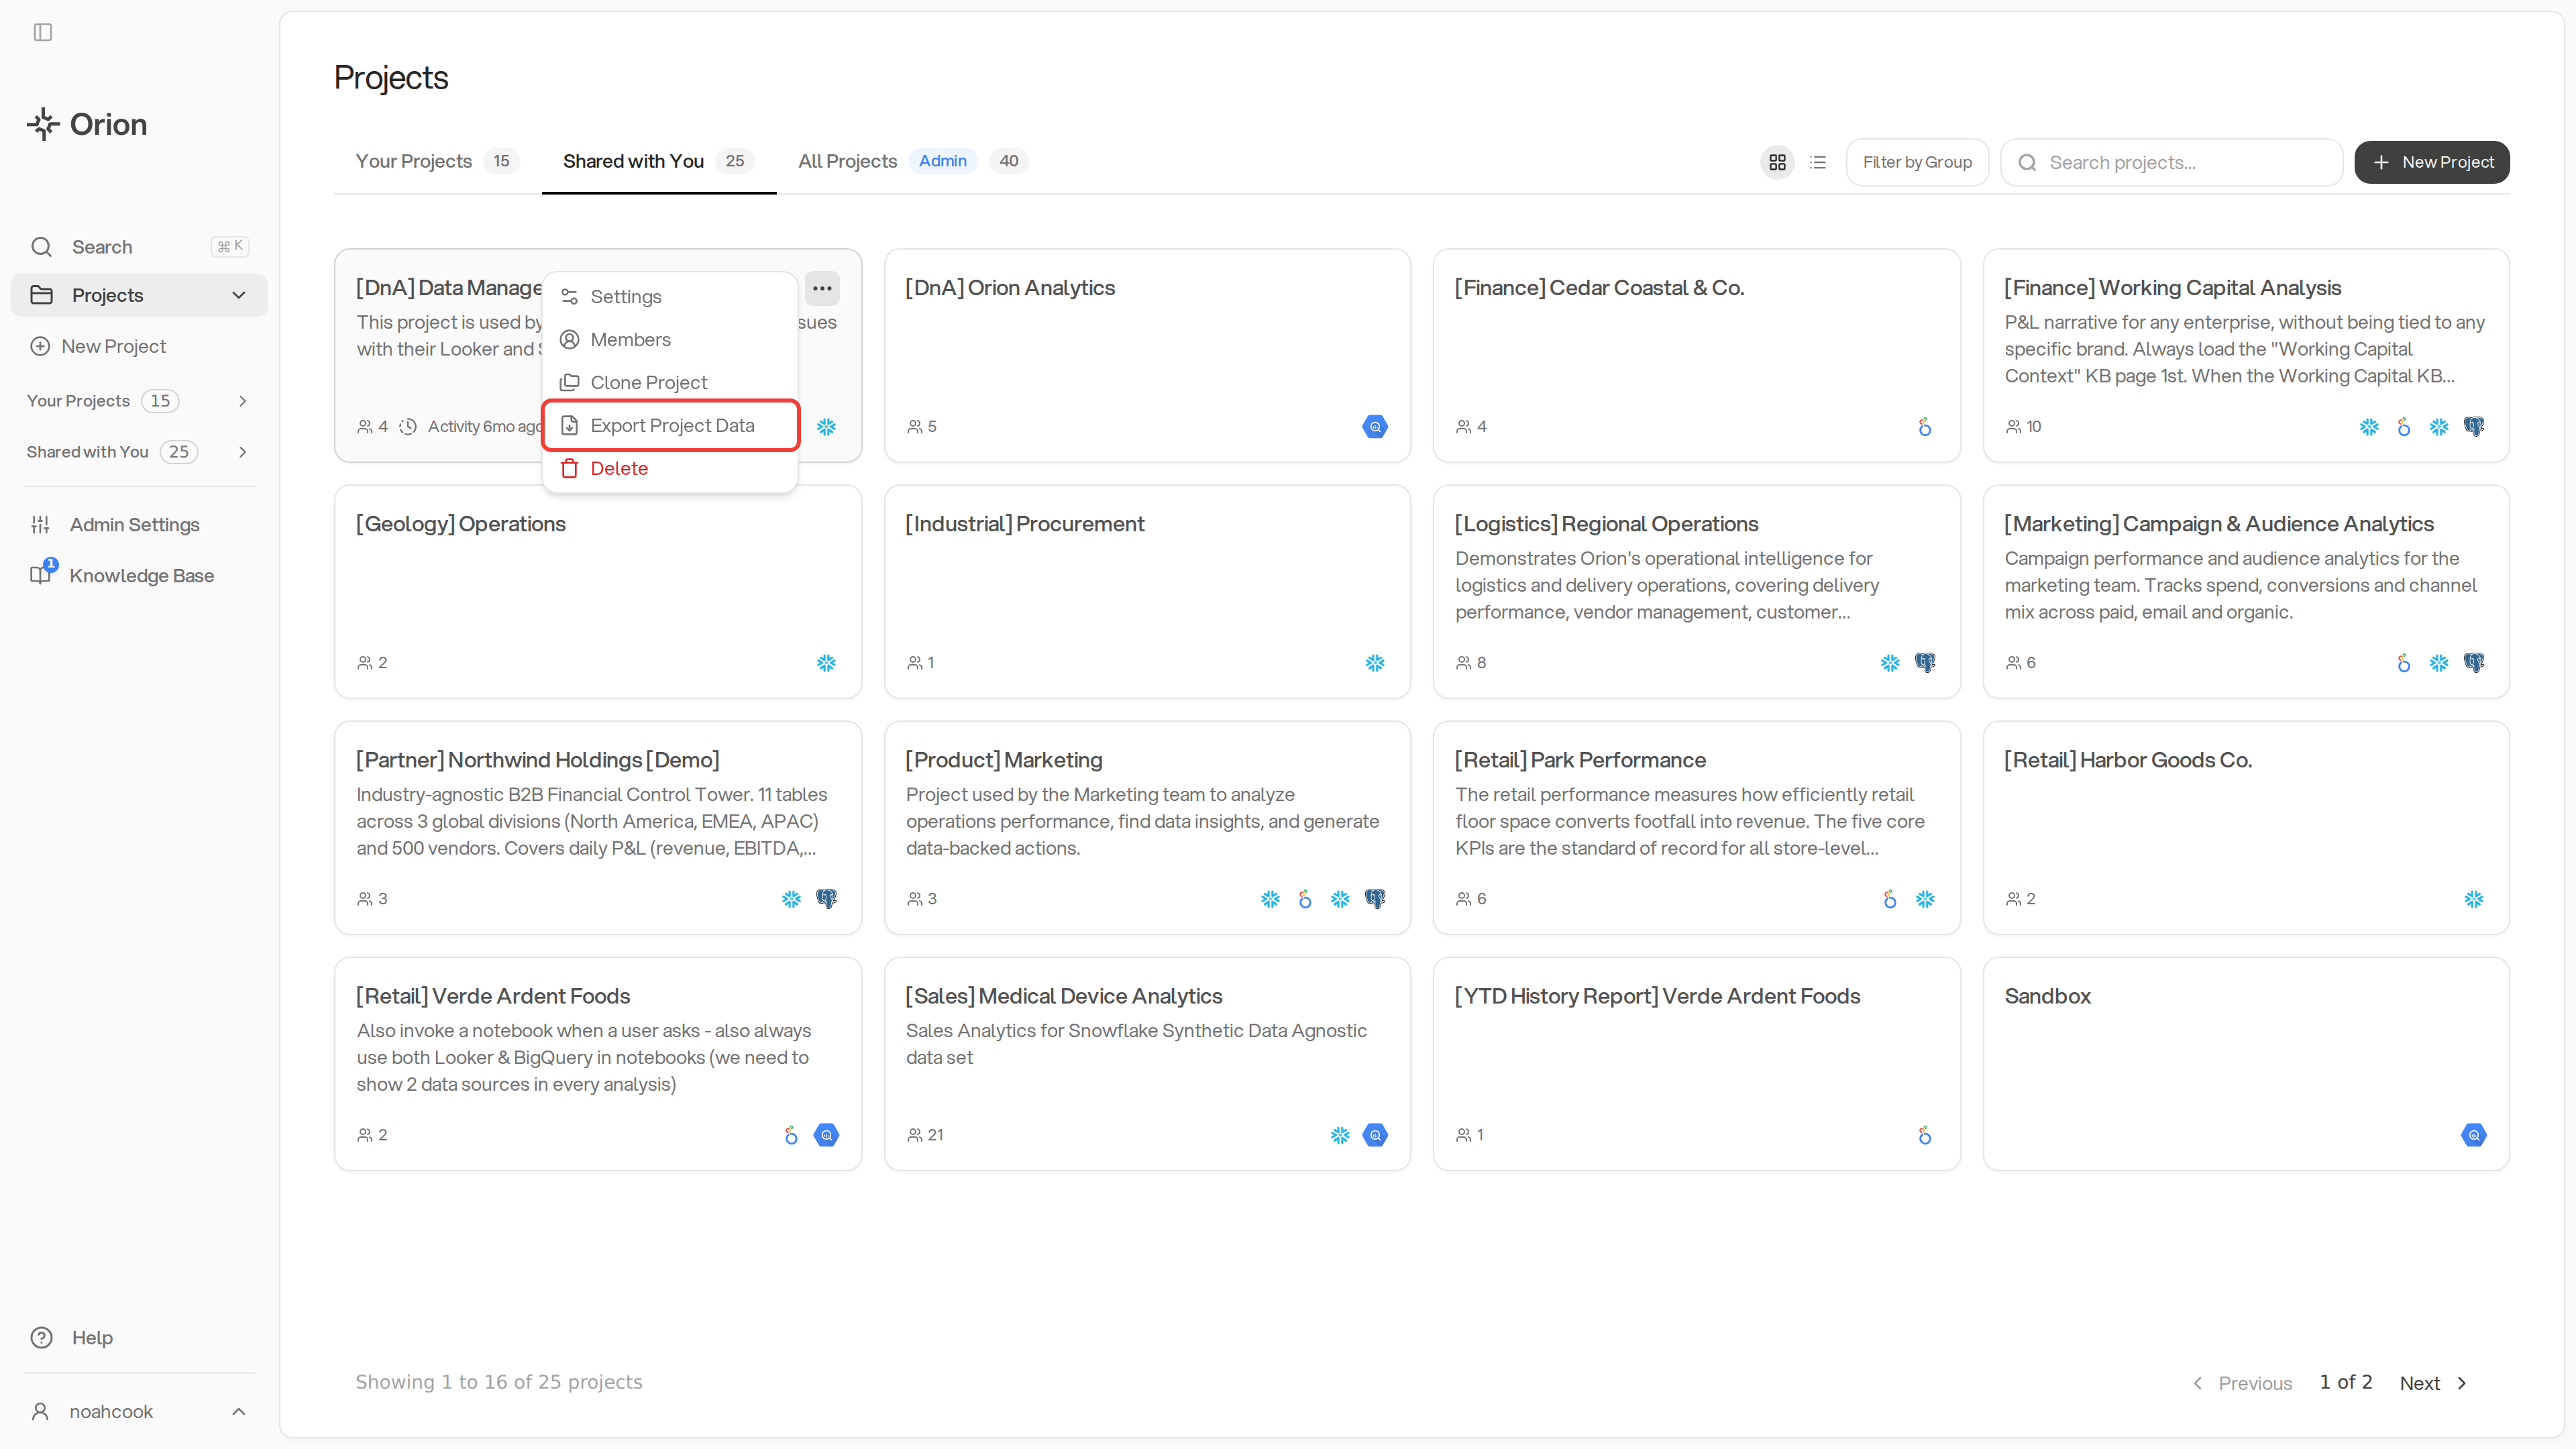
Task: Click BigQuery icon on Sandbox card
Action: pyautogui.click(x=2474, y=1135)
